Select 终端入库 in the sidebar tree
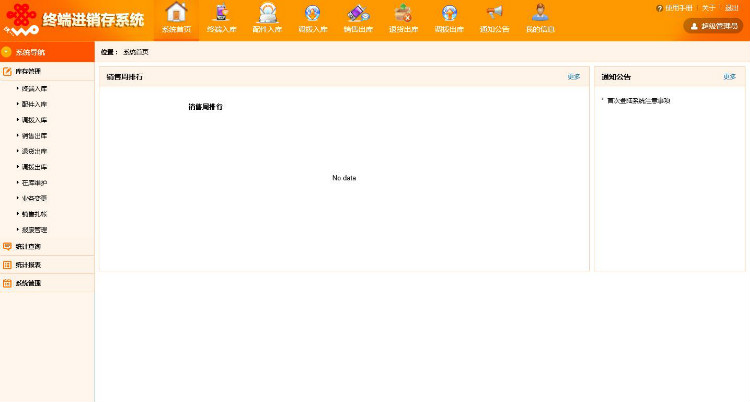 point(34,89)
